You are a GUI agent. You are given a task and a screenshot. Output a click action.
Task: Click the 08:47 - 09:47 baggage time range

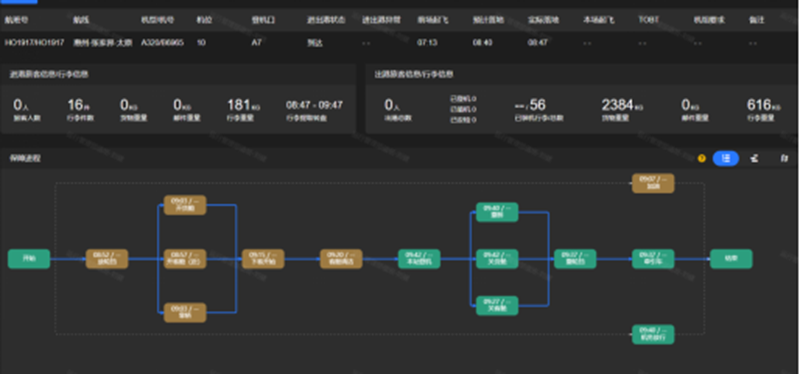pyautogui.click(x=314, y=105)
